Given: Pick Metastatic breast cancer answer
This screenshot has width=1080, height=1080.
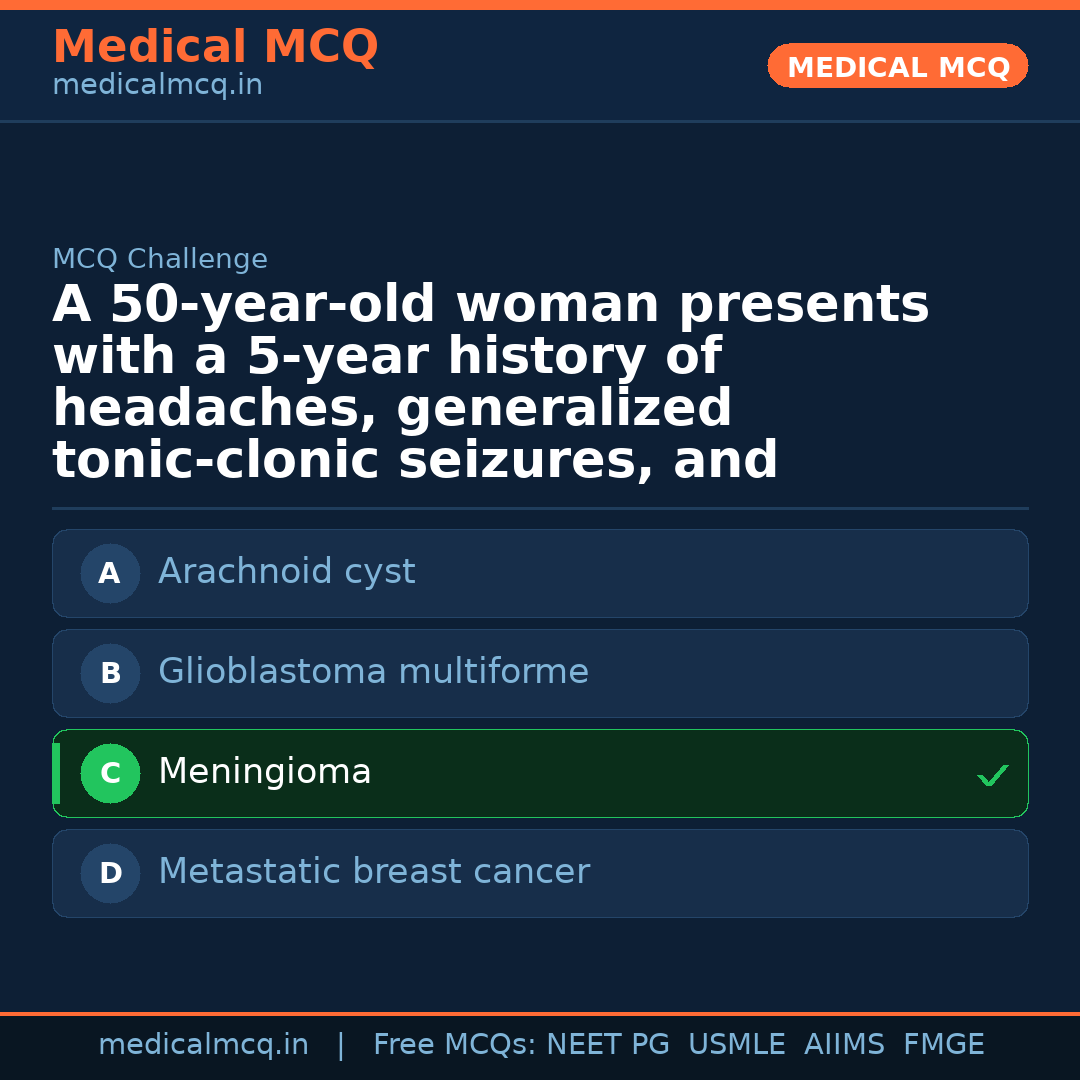Looking at the screenshot, I should (374, 872).
